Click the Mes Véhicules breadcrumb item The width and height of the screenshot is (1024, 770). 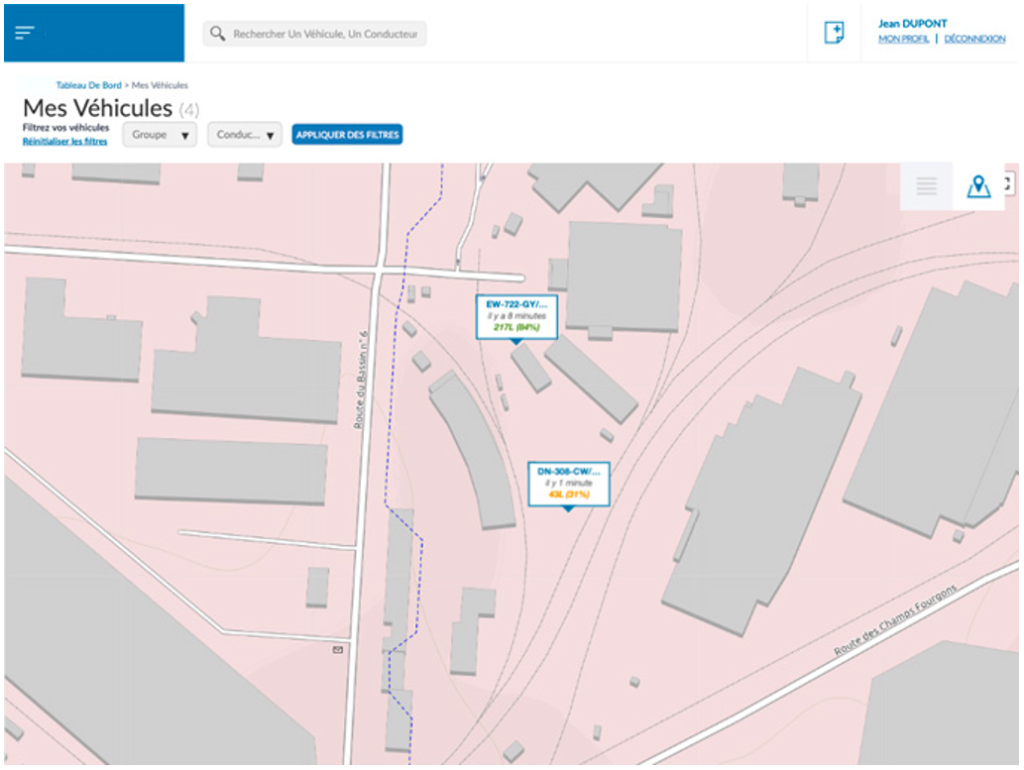point(160,86)
